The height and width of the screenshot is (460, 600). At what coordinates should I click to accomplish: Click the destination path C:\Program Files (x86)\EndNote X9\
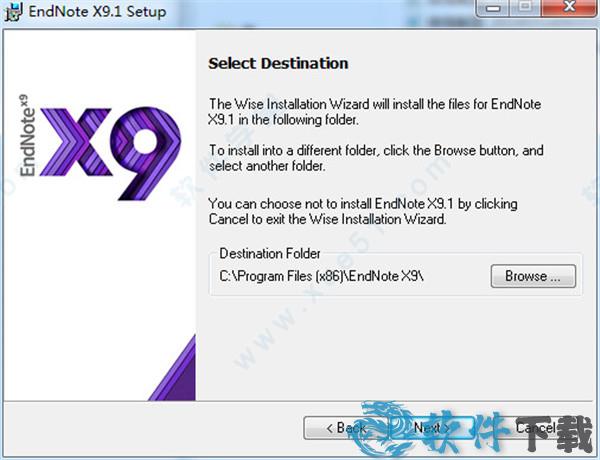pos(321,276)
